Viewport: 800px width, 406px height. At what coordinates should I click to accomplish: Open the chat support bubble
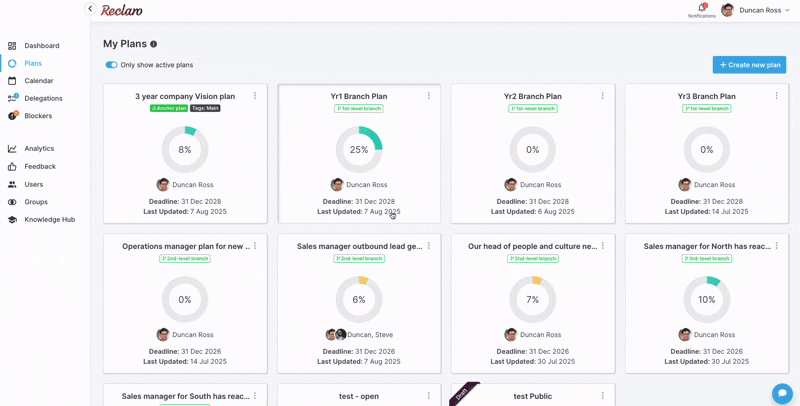coord(782,393)
